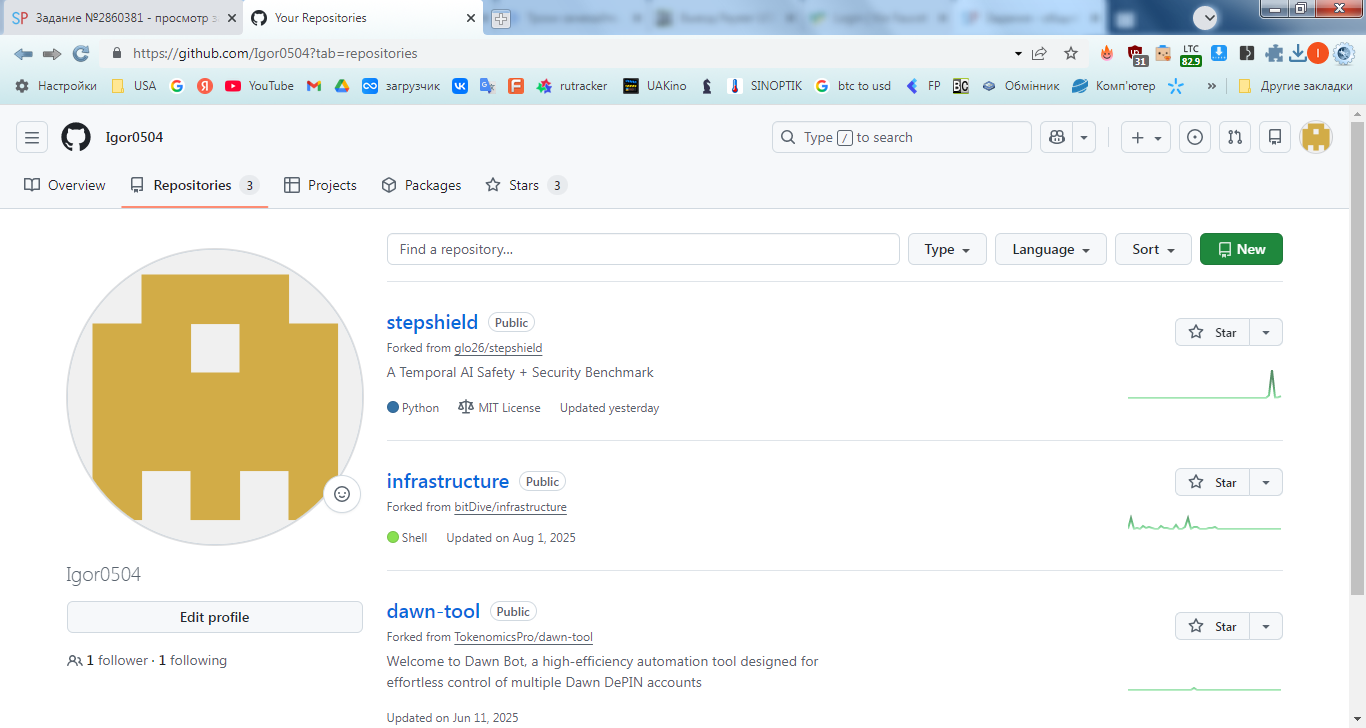Click the browser back arrow

coord(23,53)
